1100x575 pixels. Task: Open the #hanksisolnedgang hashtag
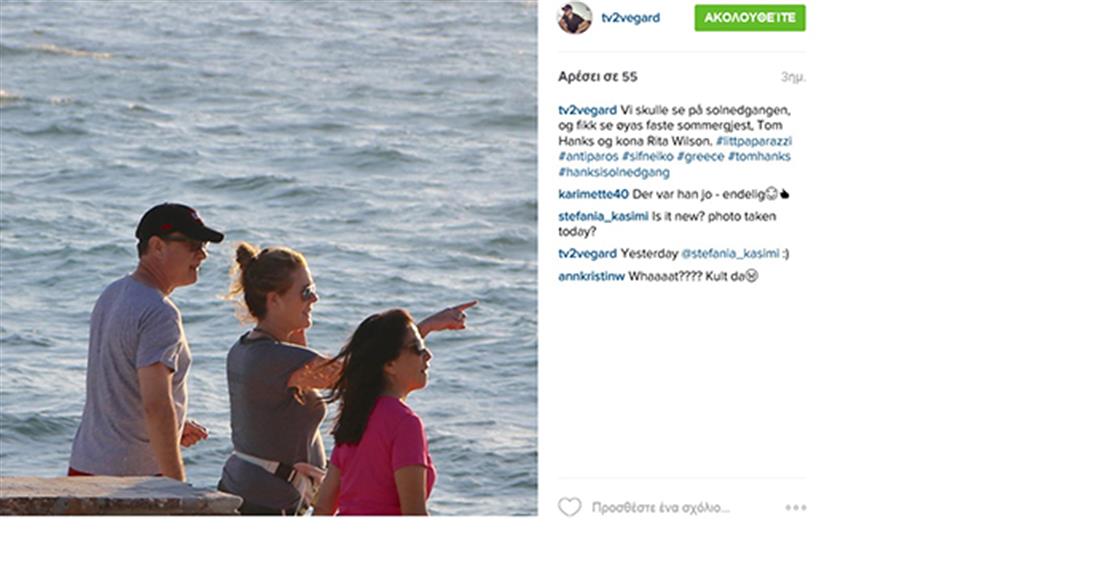tap(614, 172)
